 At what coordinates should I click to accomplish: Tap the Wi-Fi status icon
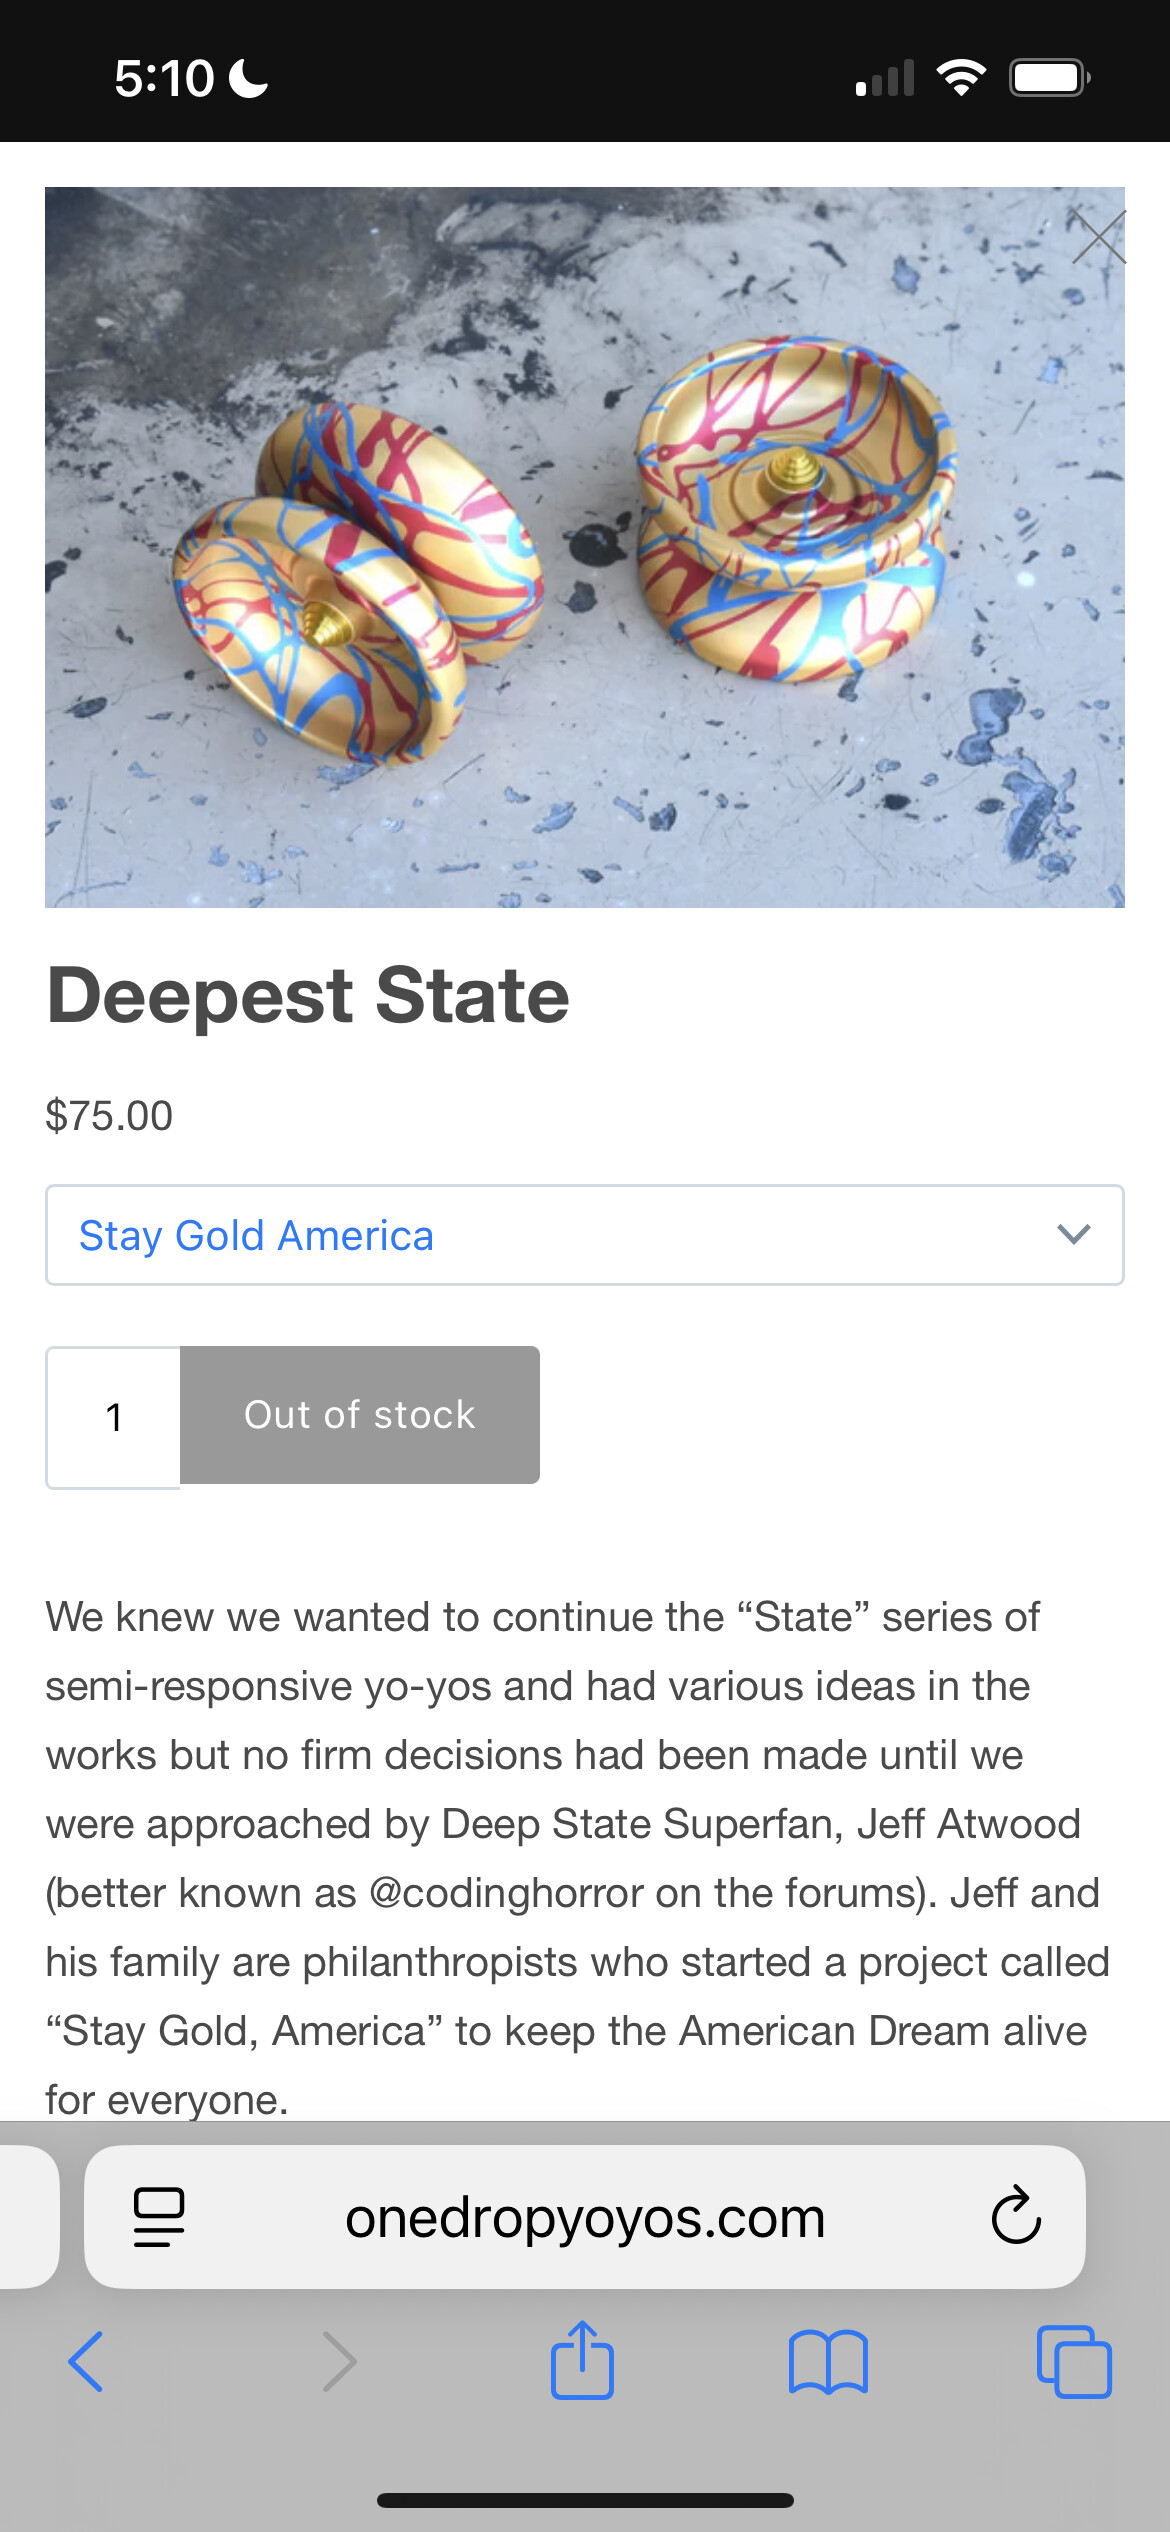coord(961,77)
